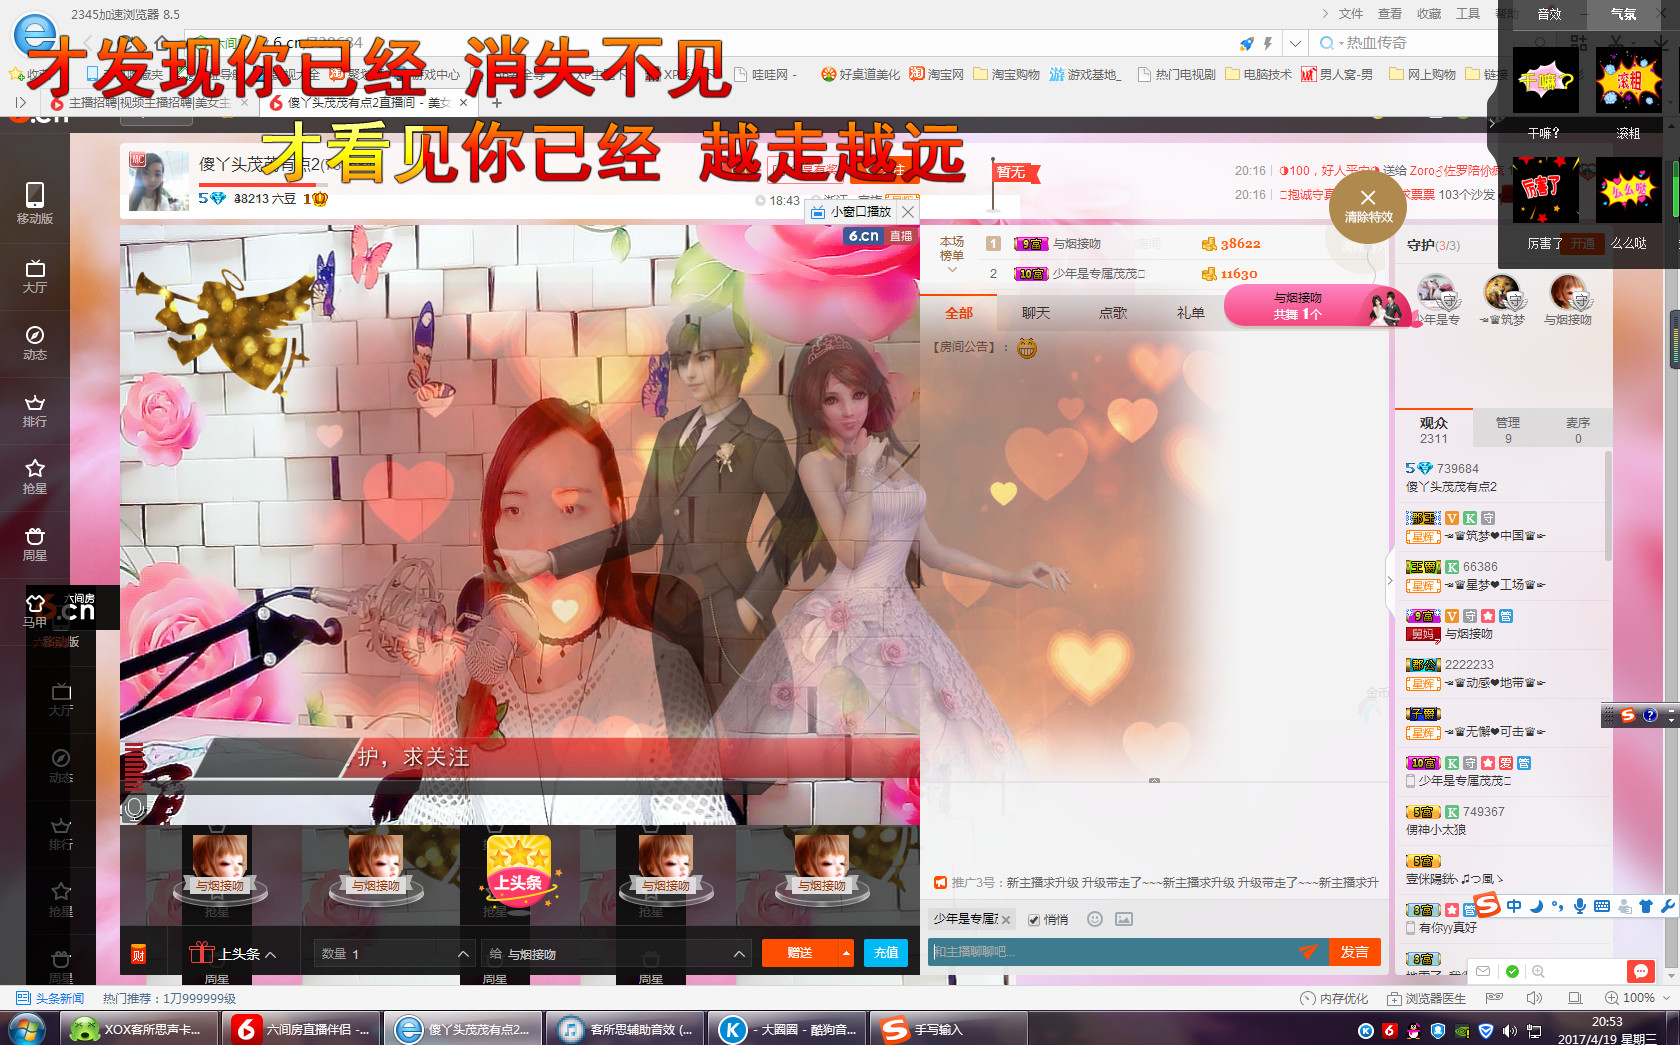Screen dimensions: 1680x1045
Task: Click the QQ penguin tray icon
Action: click(1413, 1031)
